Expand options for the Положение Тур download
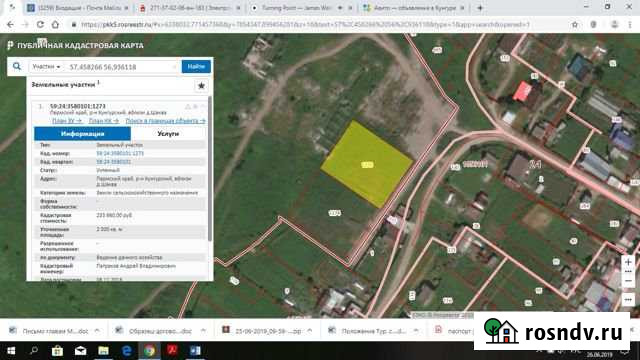640x360 pixels. click(416, 331)
